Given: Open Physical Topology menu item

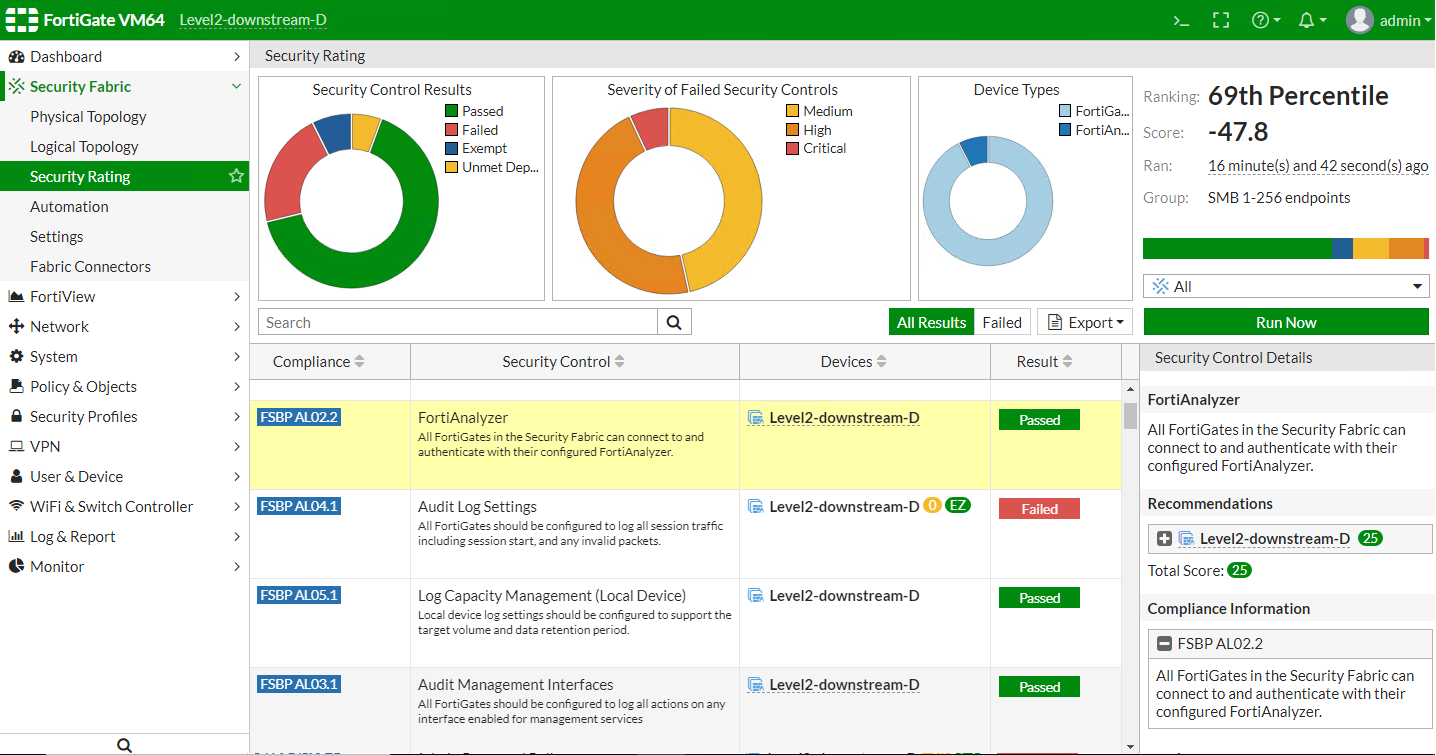Looking at the screenshot, I should (88, 116).
